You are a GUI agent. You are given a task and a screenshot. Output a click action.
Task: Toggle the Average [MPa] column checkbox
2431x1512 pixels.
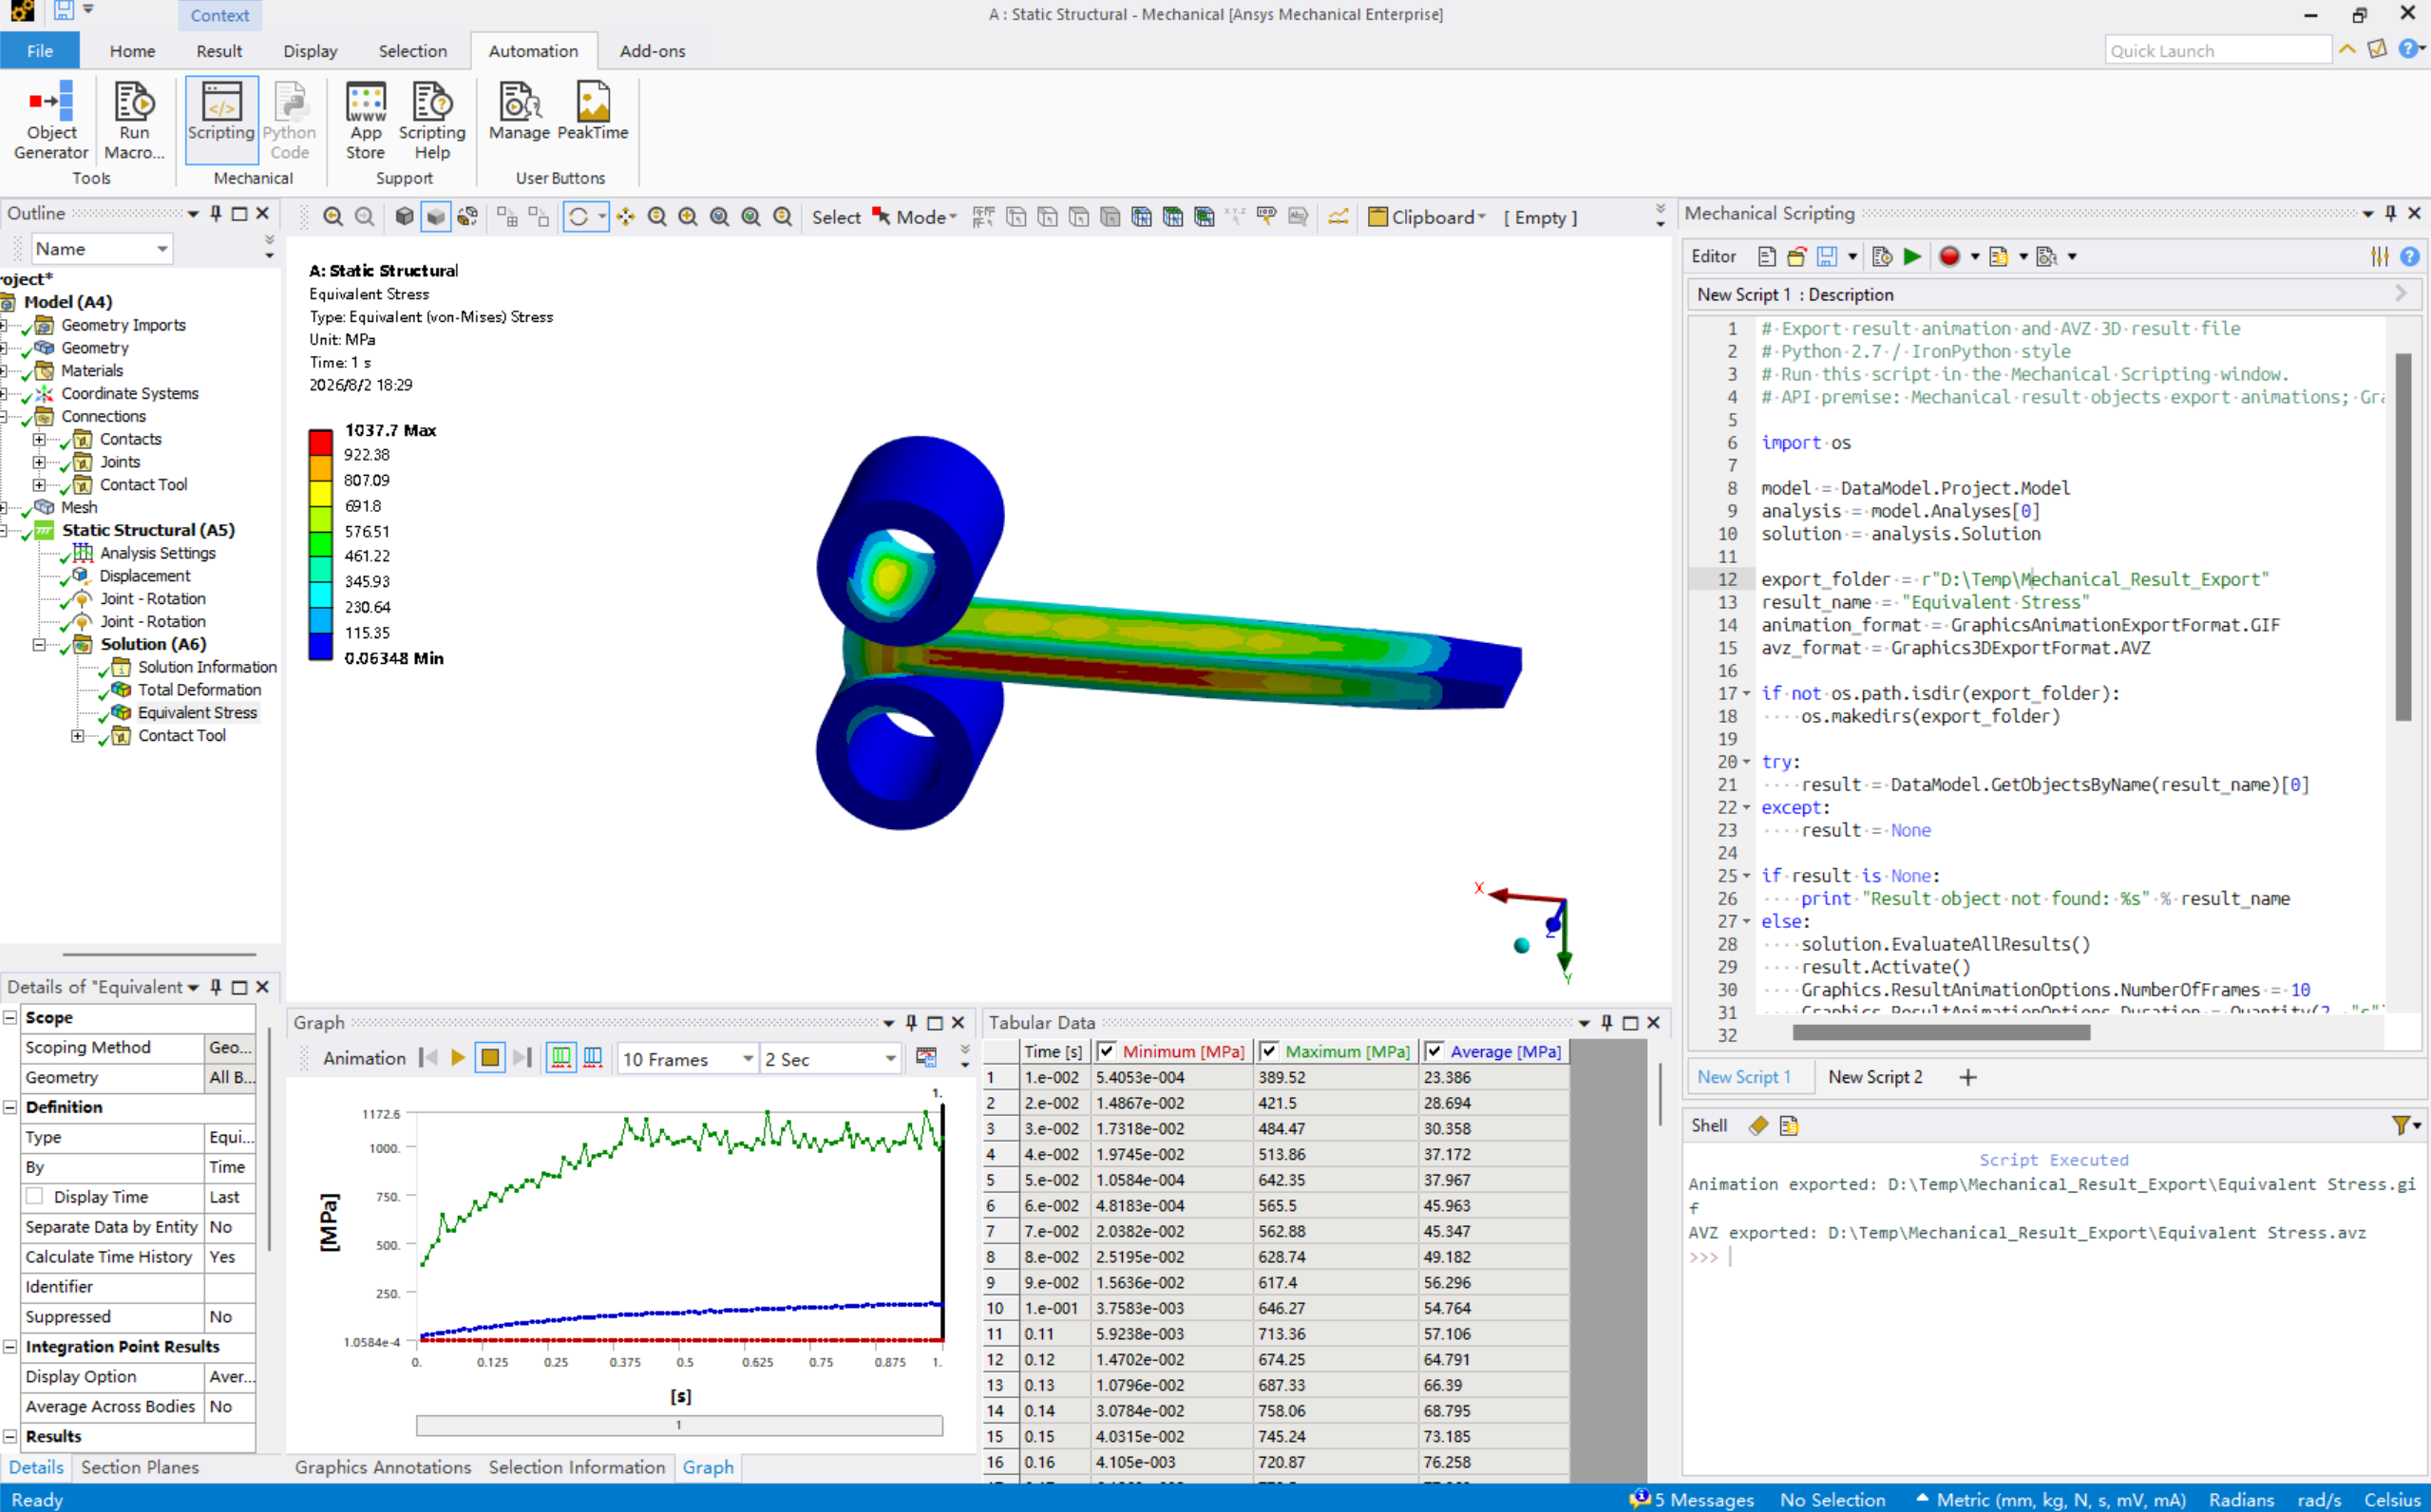[1434, 1051]
